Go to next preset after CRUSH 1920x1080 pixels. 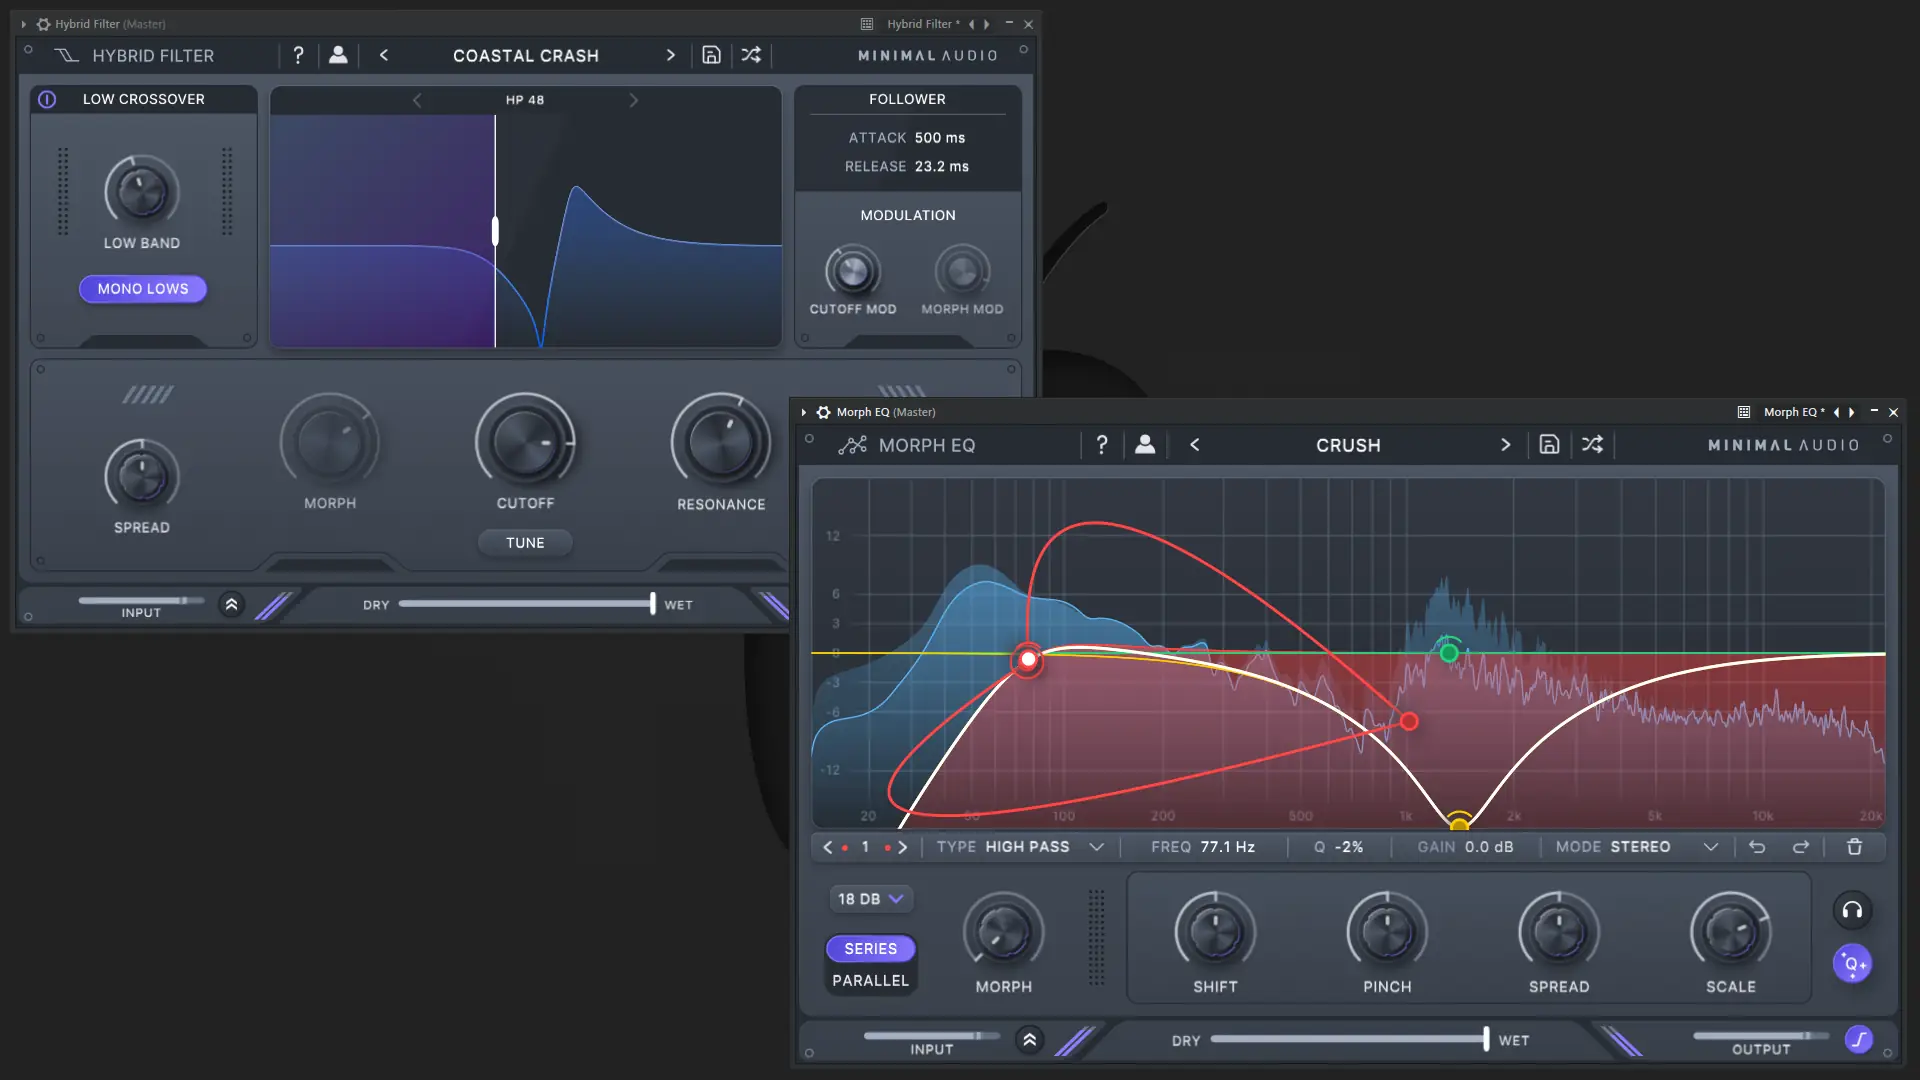point(1505,445)
